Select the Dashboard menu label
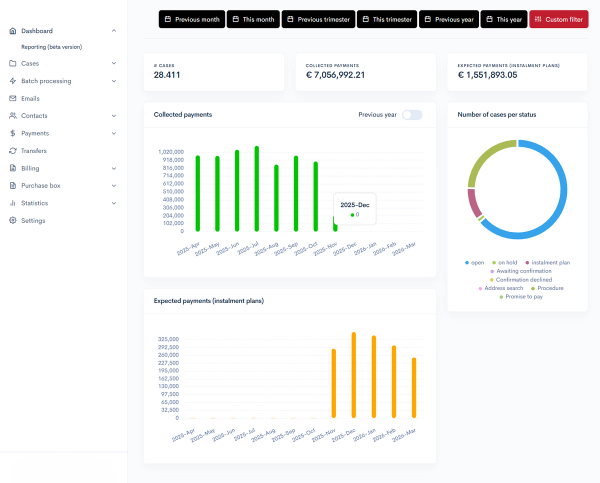The height and width of the screenshot is (483, 600). pos(37,31)
